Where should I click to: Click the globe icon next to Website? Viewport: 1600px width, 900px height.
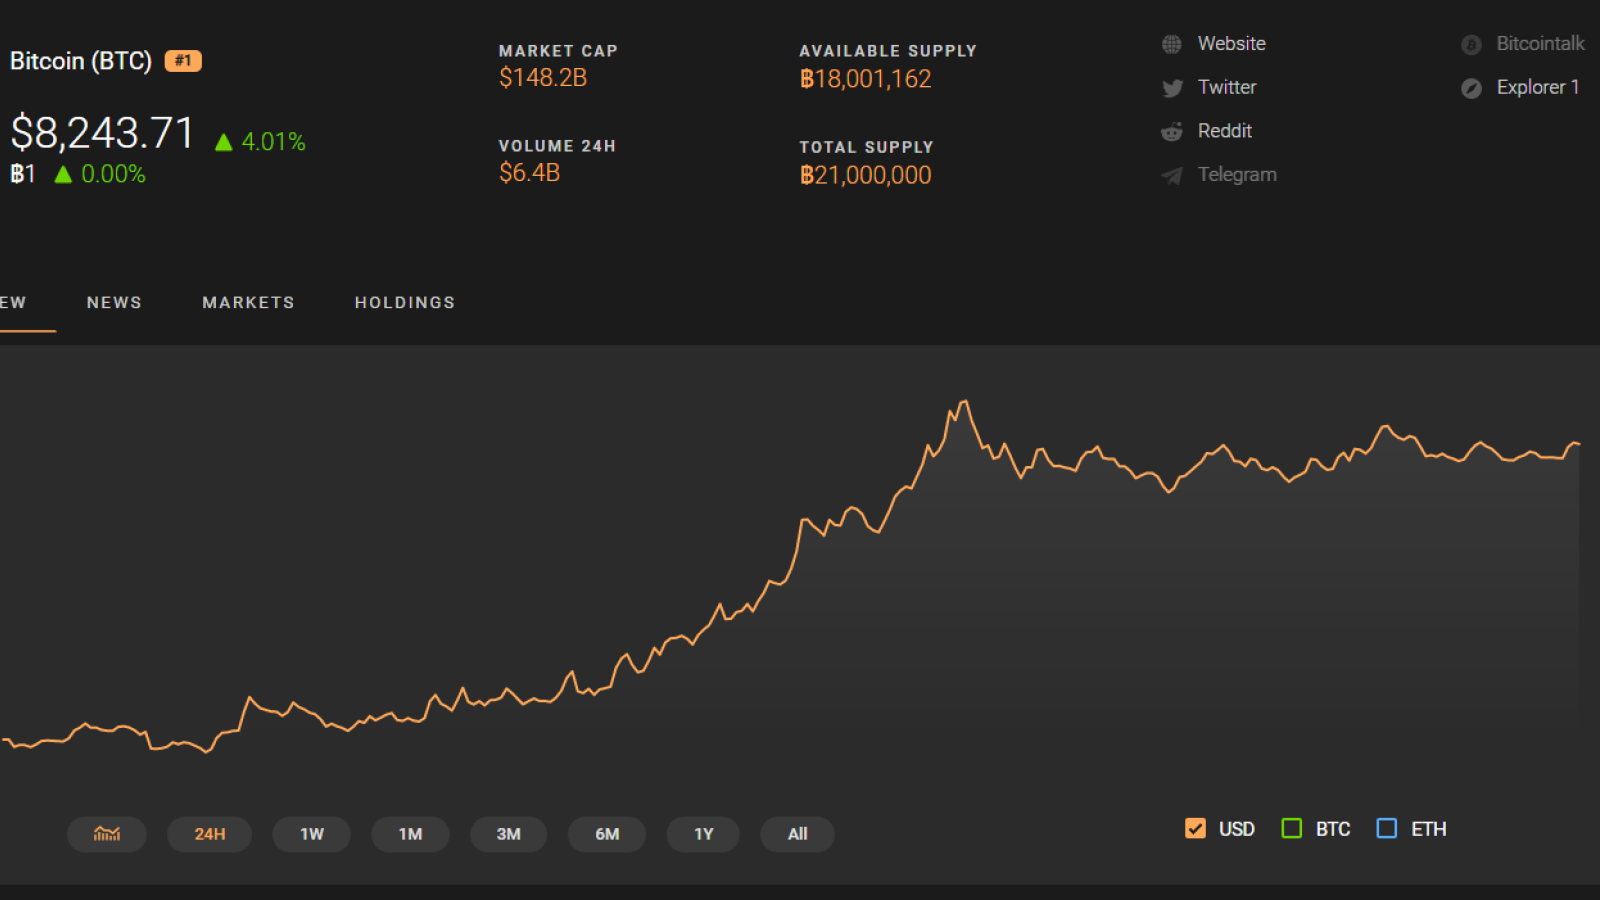pyautogui.click(x=1172, y=45)
